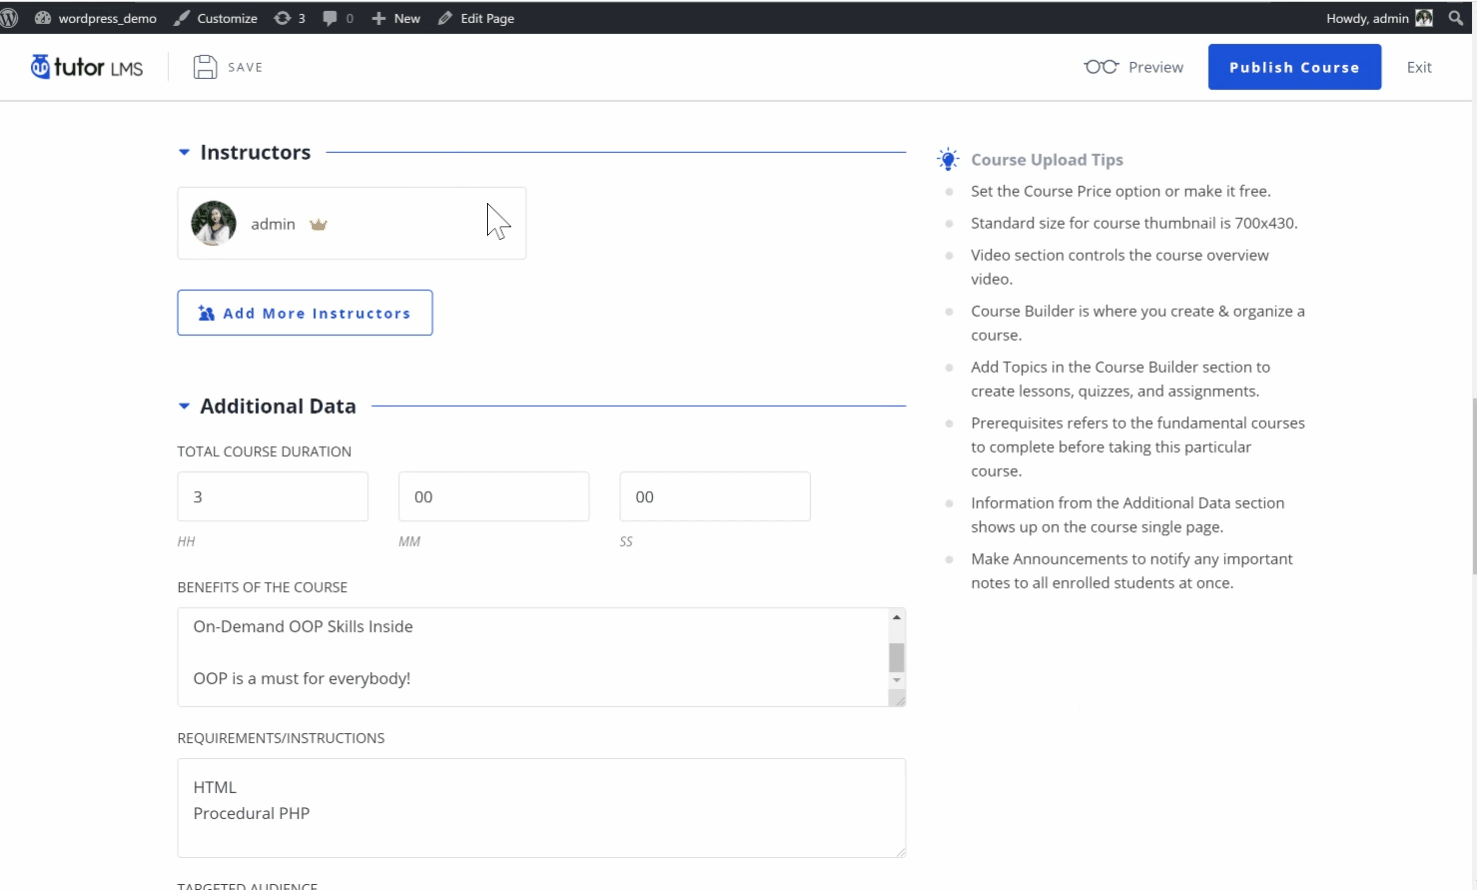Open the updates icon in admin bar
1477x890 pixels.
pyautogui.click(x=283, y=18)
